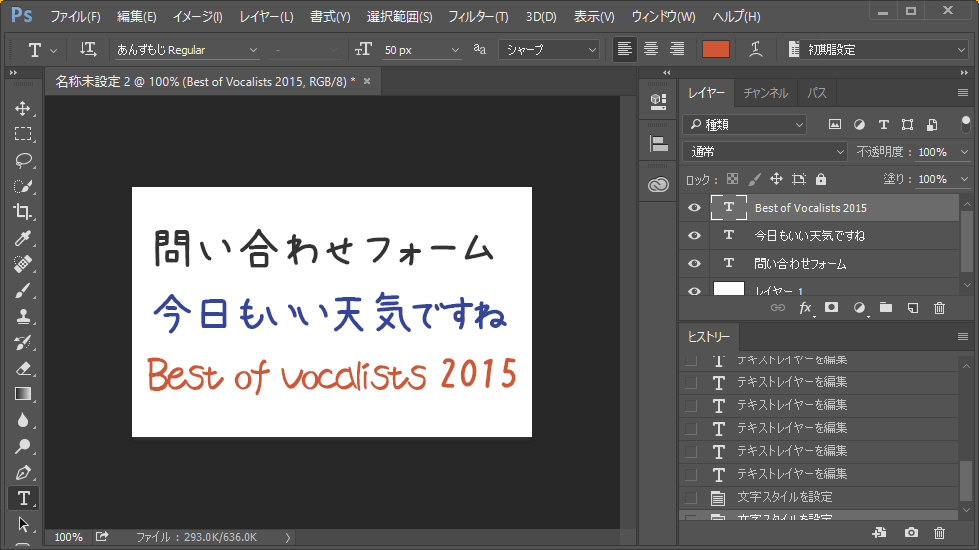
Task: Hide the 問い合わせフォーム layer
Action: click(x=694, y=263)
